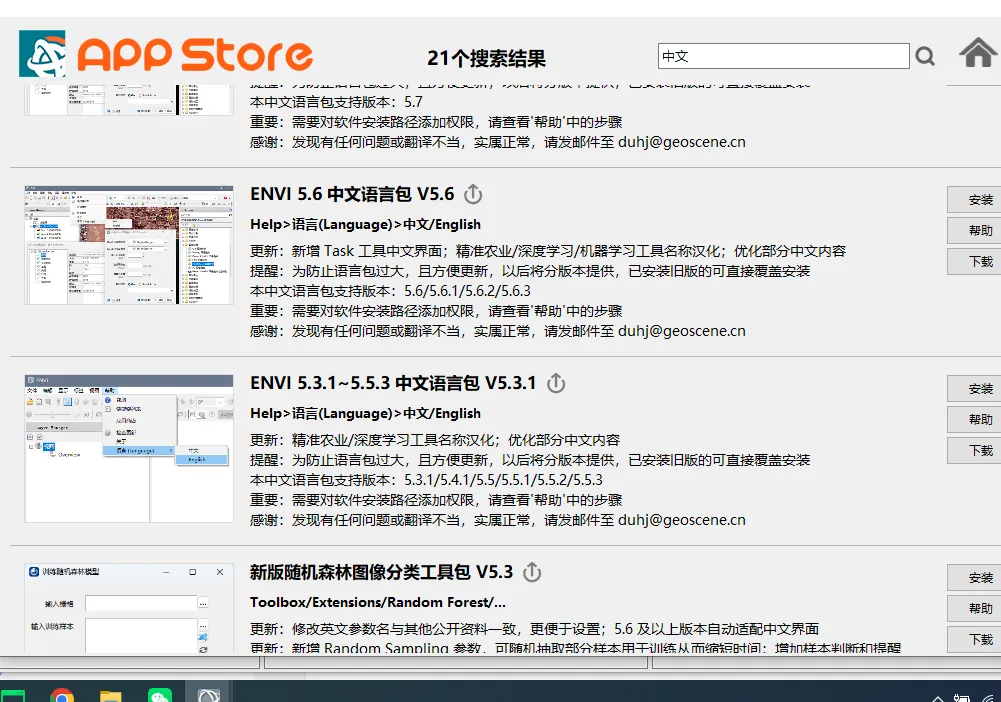Click the 更新: 新增 Random Sampling 参数 line

575,647
